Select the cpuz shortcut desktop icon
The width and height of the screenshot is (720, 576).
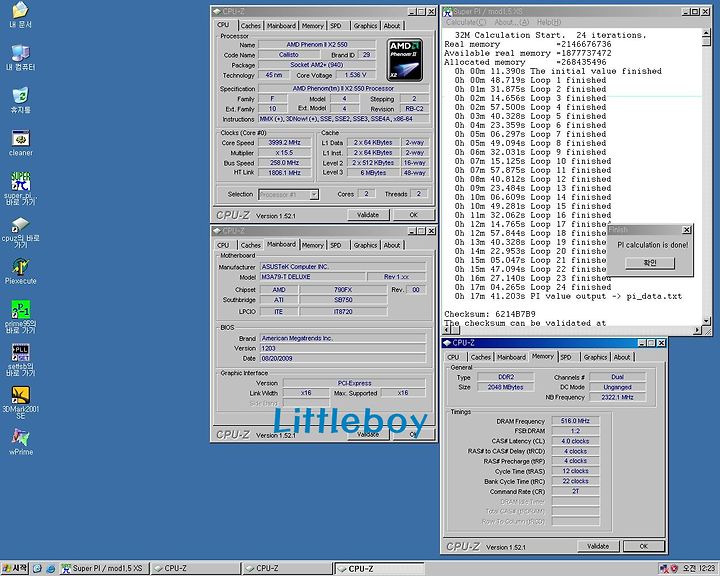click(21, 232)
